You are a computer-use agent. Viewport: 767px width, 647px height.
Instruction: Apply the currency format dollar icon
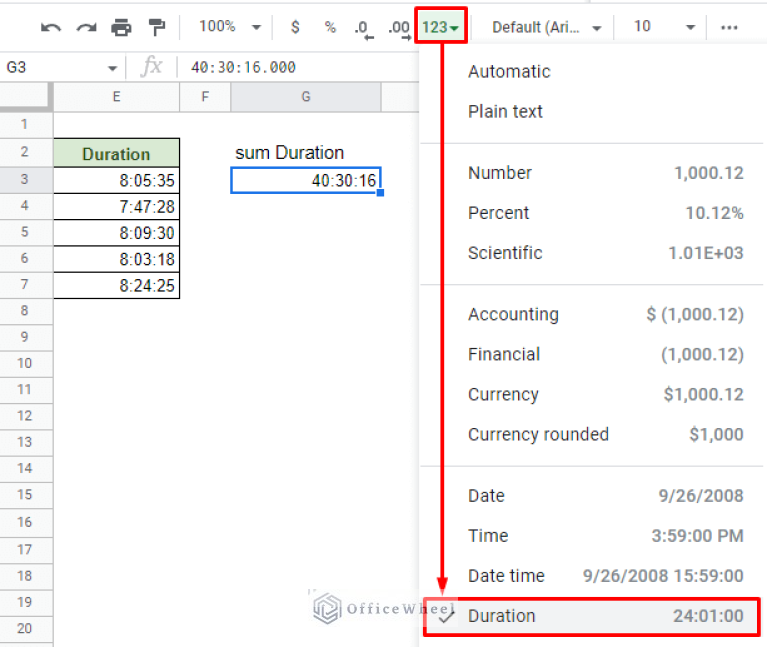[295, 27]
